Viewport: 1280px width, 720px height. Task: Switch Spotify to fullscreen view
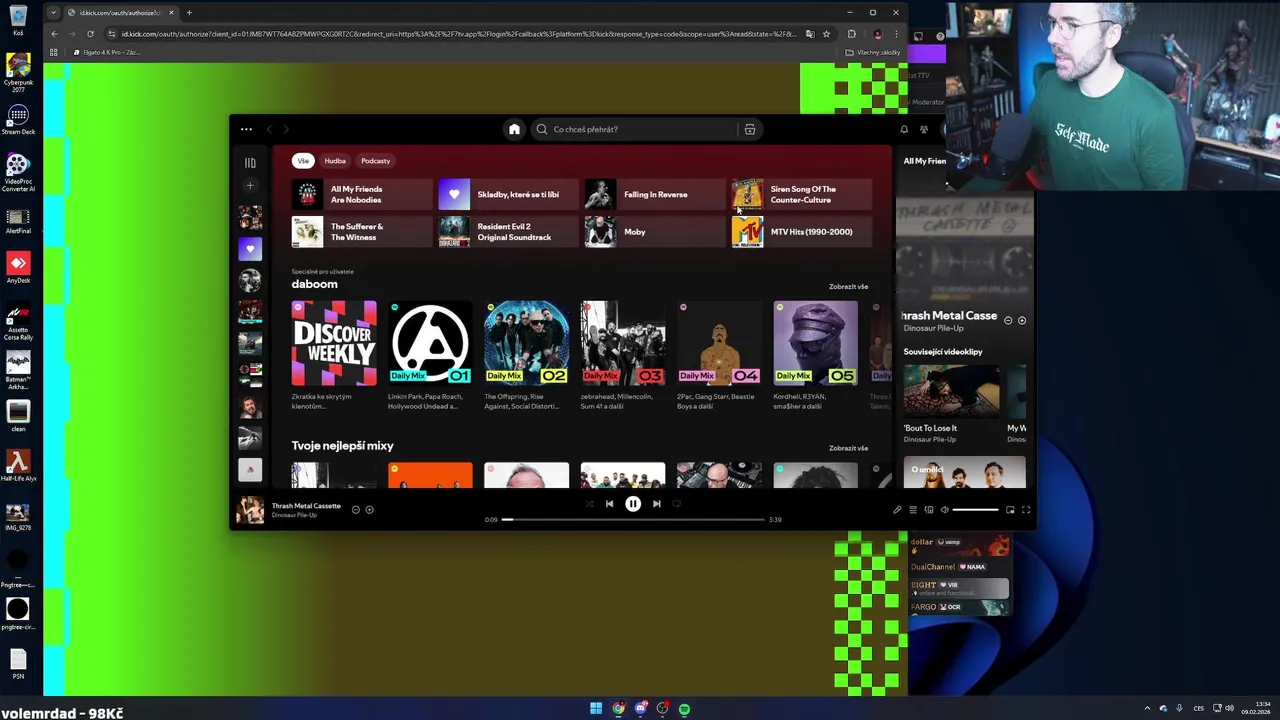coord(1026,510)
